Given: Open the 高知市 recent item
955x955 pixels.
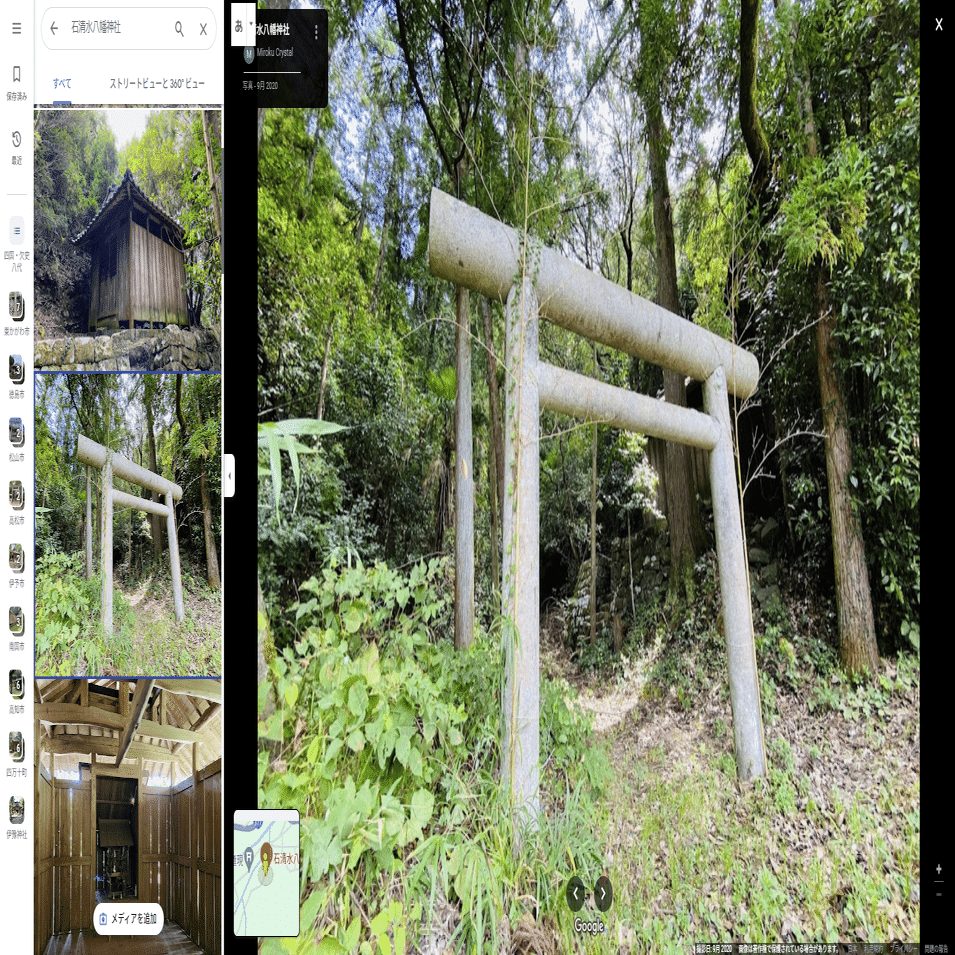Looking at the screenshot, I should coord(16,691).
